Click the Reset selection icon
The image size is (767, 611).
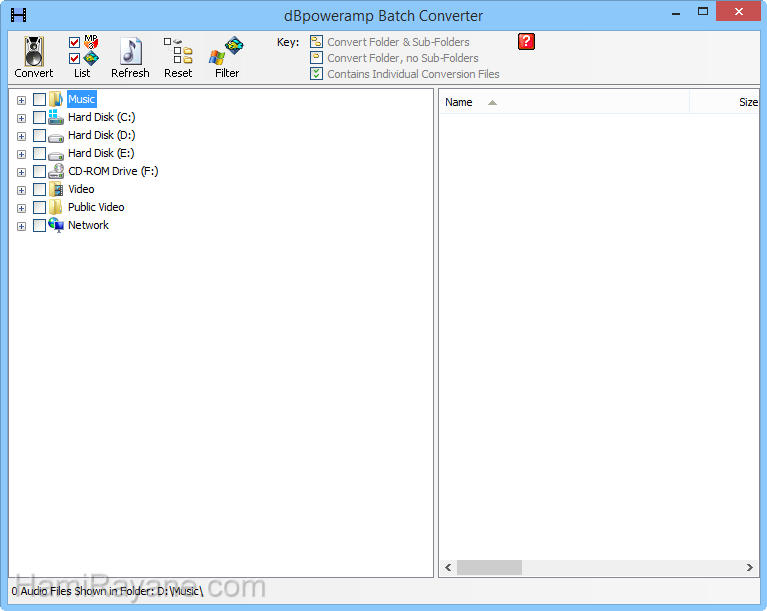tap(178, 51)
